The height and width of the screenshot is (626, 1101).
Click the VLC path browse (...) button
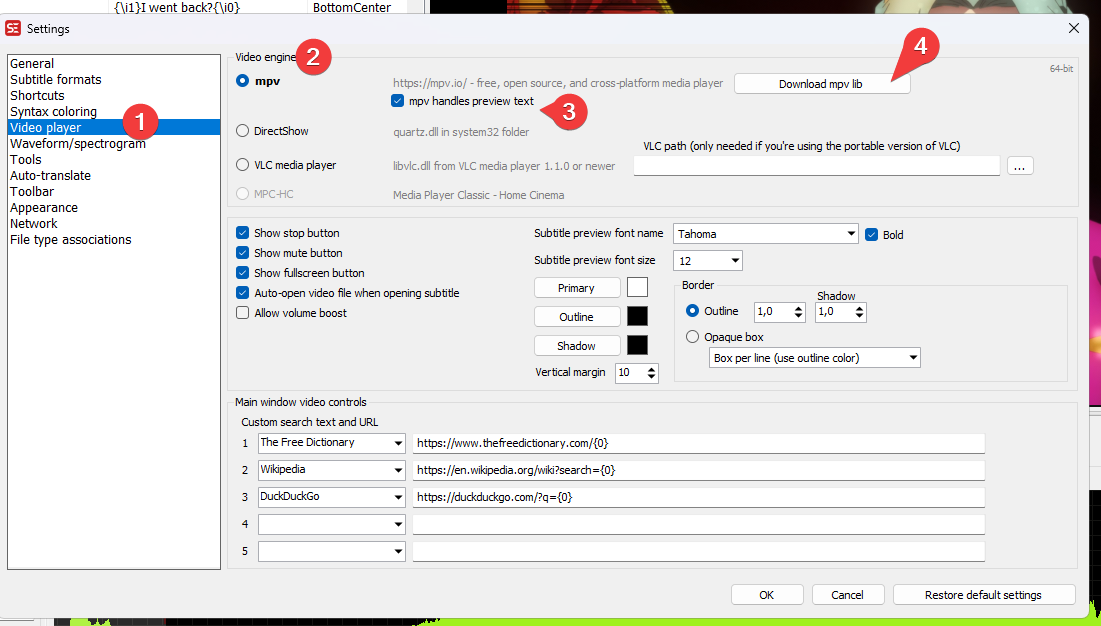coord(1020,166)
